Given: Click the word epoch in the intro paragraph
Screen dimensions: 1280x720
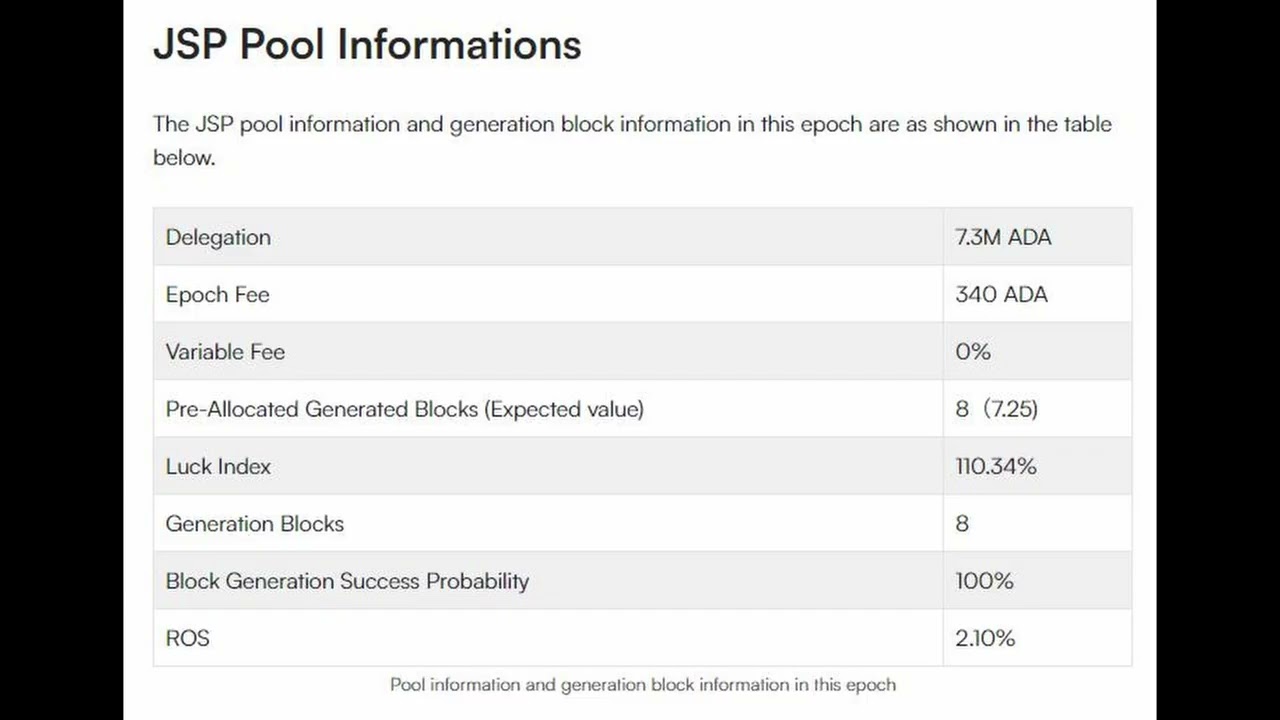Looking at the screenshot, I should tap(828, 125).
